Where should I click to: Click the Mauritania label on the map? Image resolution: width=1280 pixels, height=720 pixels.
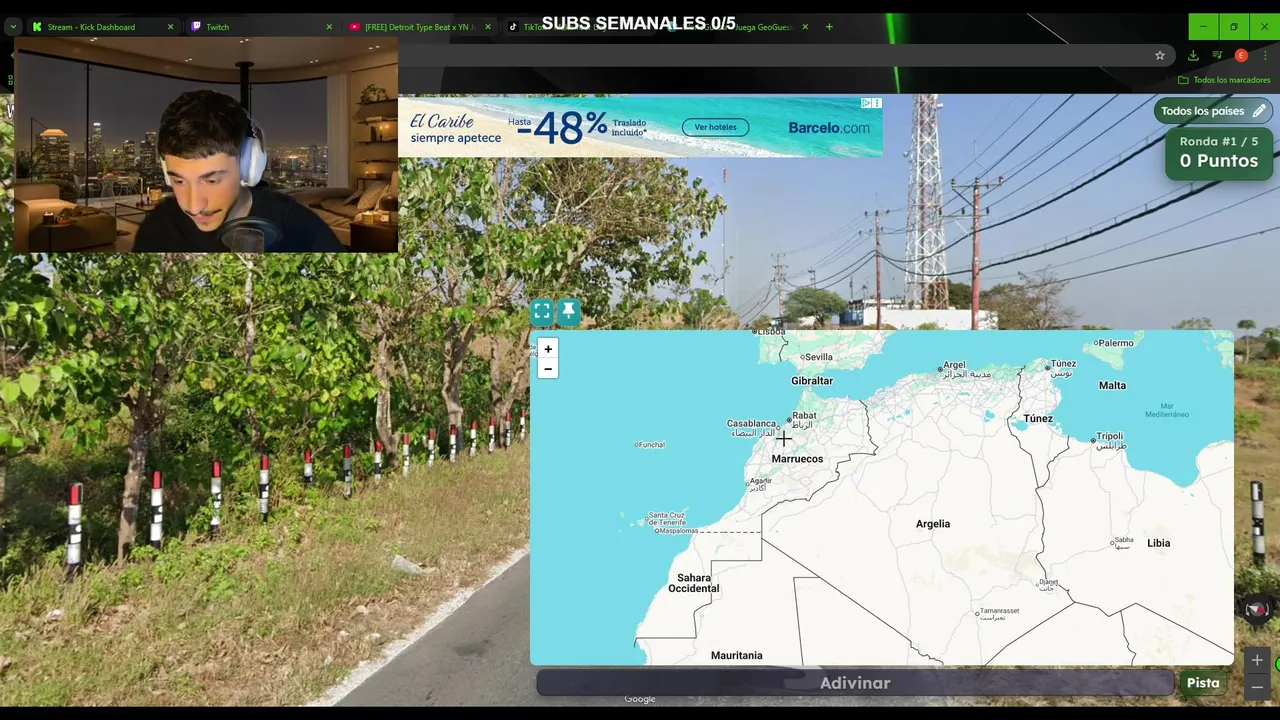point(736,655)
